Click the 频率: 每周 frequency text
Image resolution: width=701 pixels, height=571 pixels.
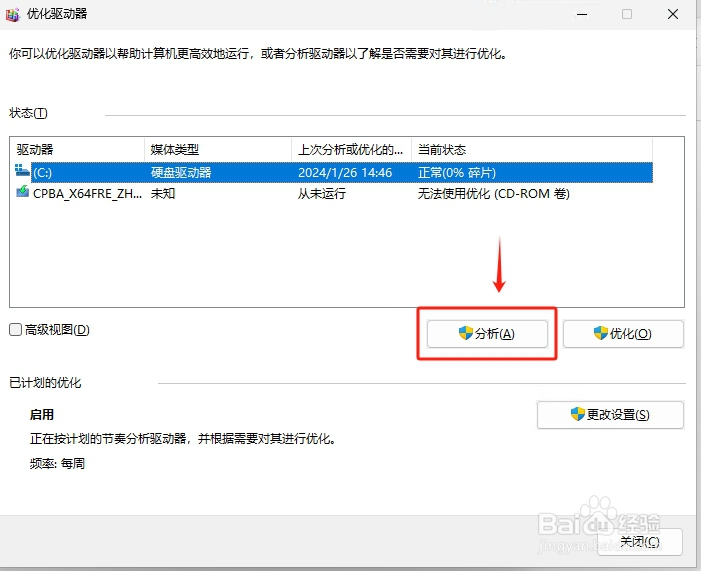57,463
